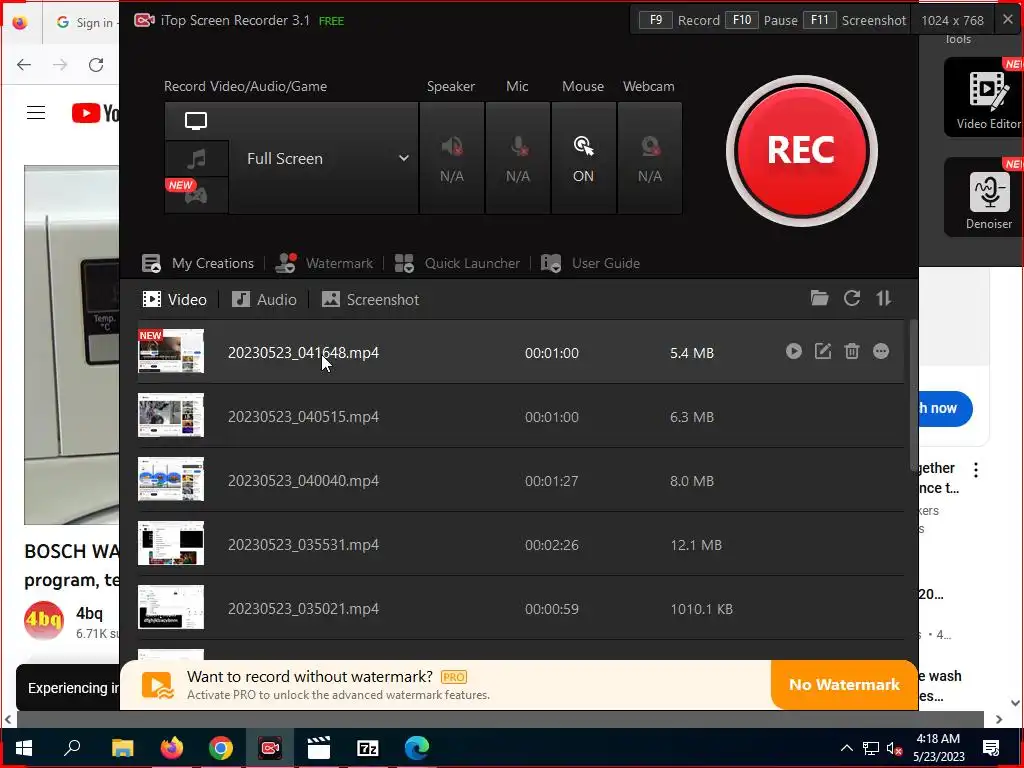The width and height of the screenshot is (1024, 768).
Task: Open Windows taskbar search
Action: click(x=72, y=748)
